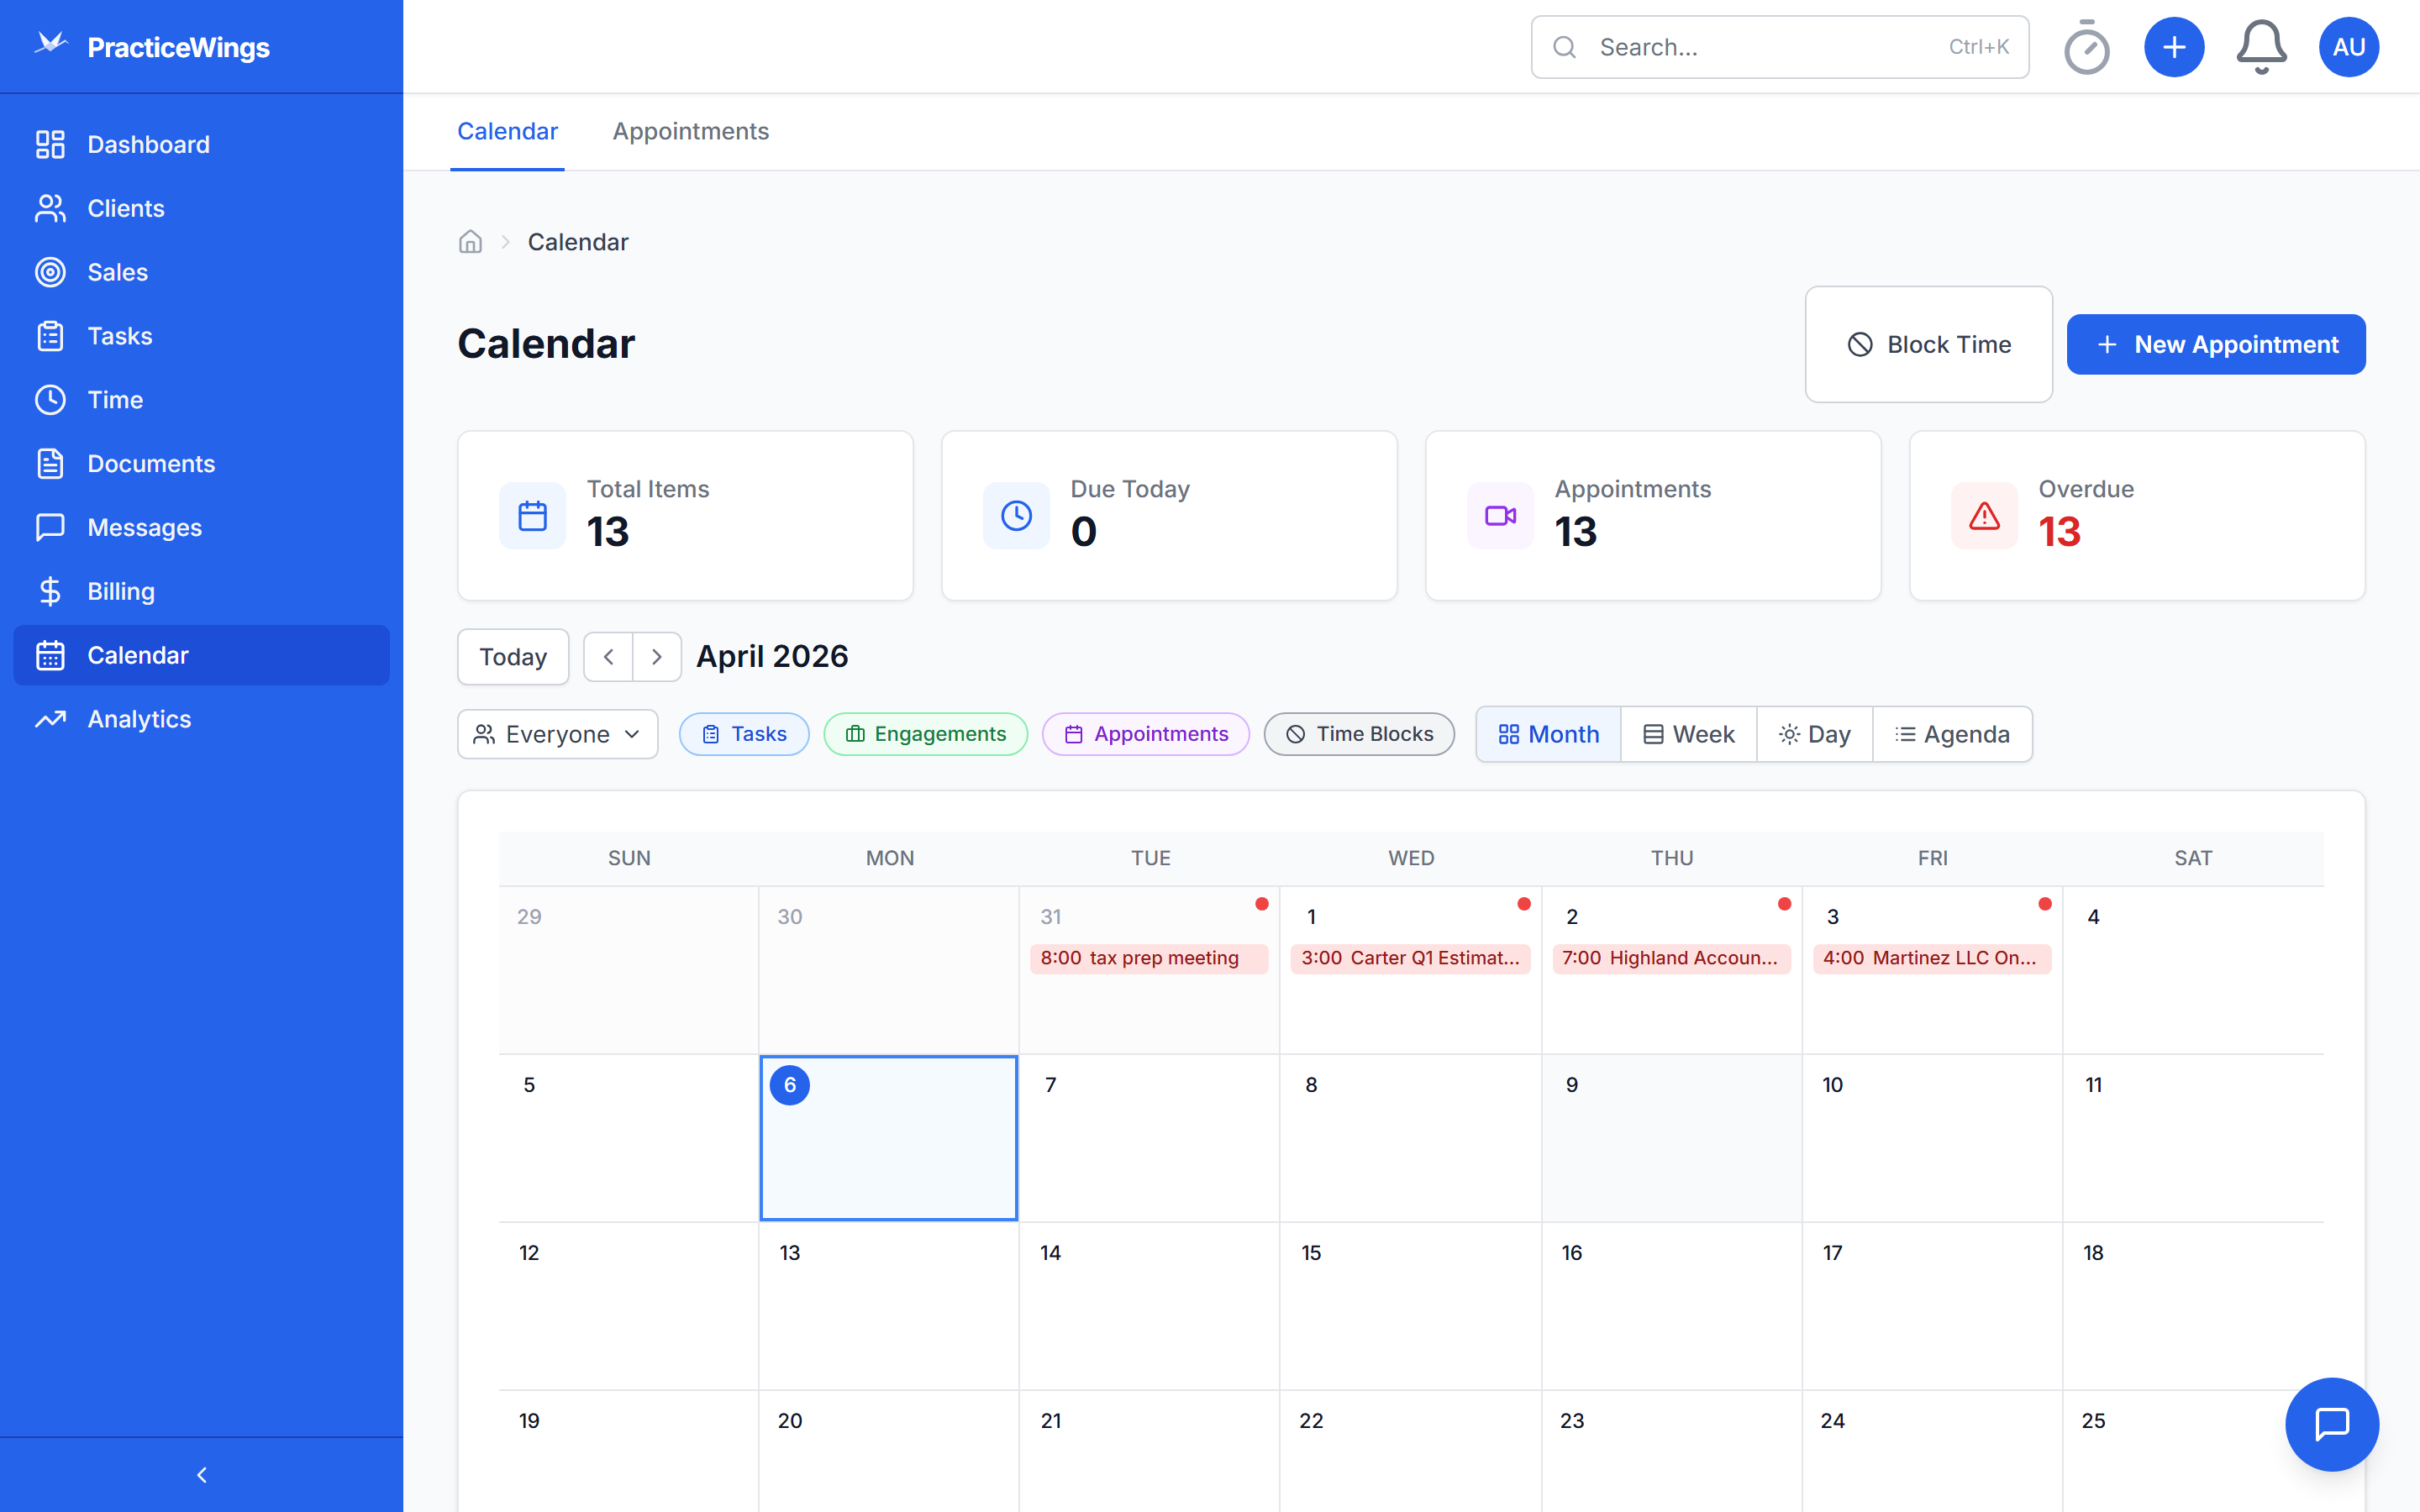Switch to the Appointments tab

point(691,131)
